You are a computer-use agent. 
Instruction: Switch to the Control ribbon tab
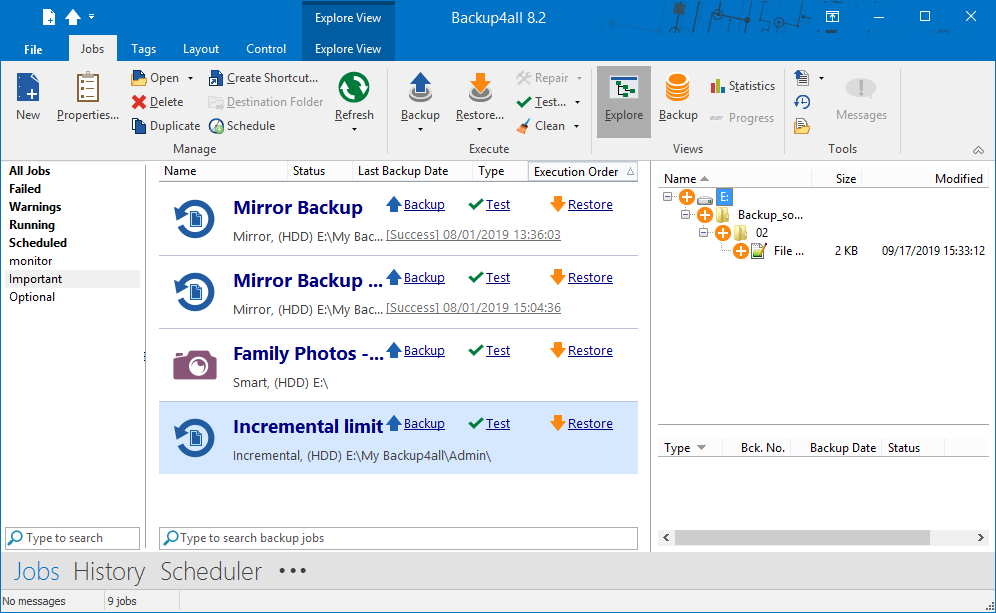coord(266,49)
